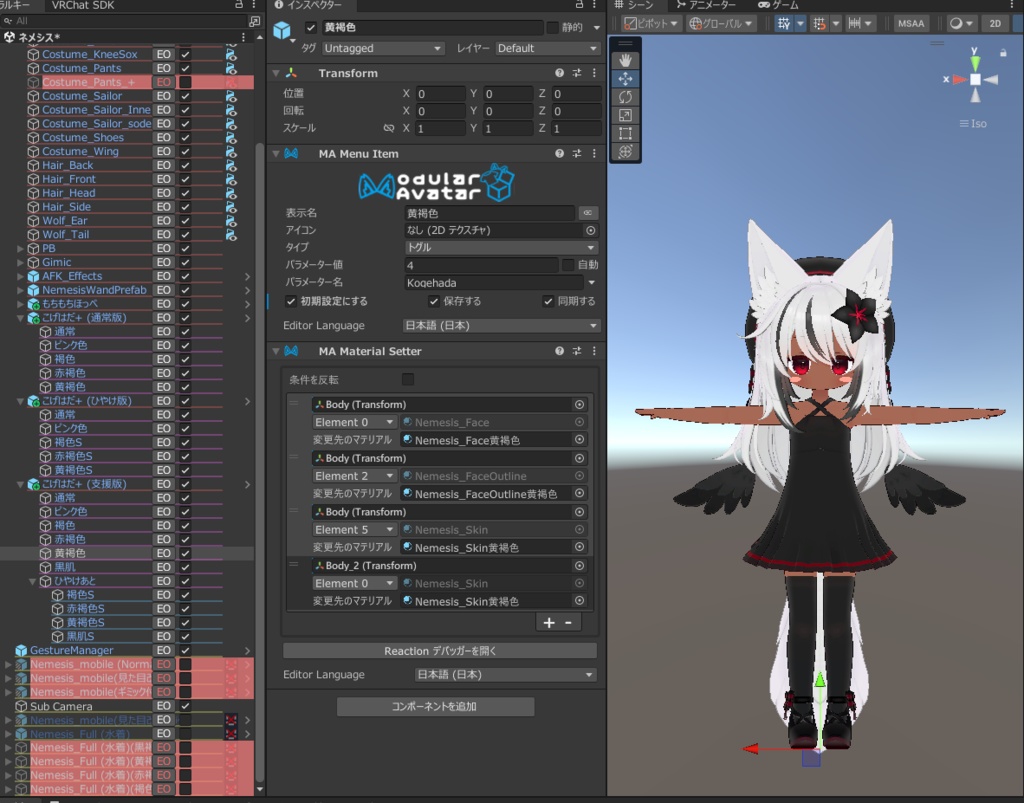1024x803 pixels.
Task: Click the scale constrain proportions link icon
Action: [388, 129]
